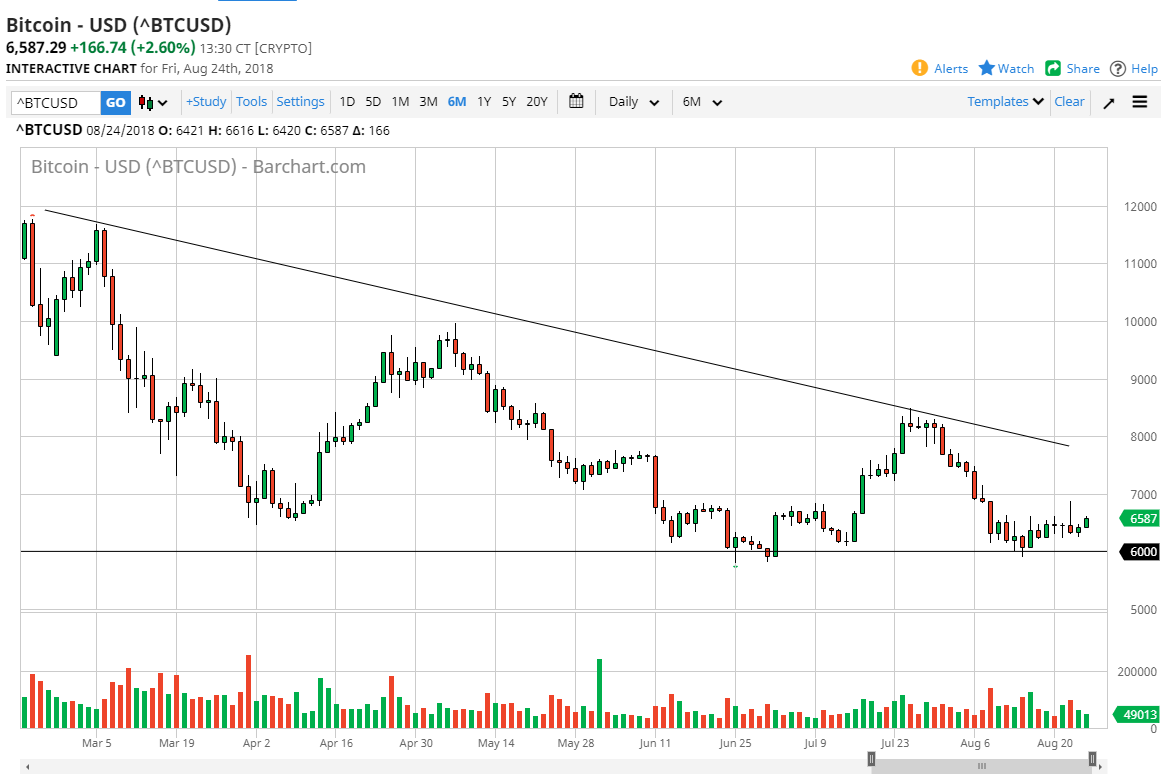Open the calendar date picker icon

point(576,101)
